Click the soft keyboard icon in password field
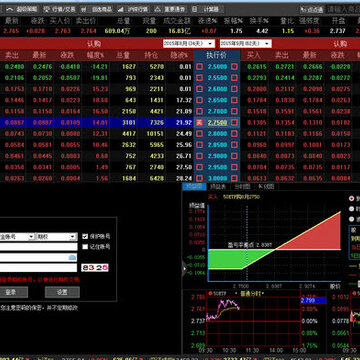This screenshot has height=360, width=360. point(72,257)
